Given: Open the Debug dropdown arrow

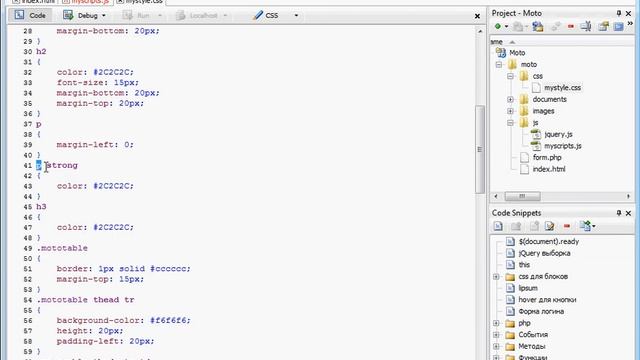Looking at the screenshot, I should coord(104,16).
